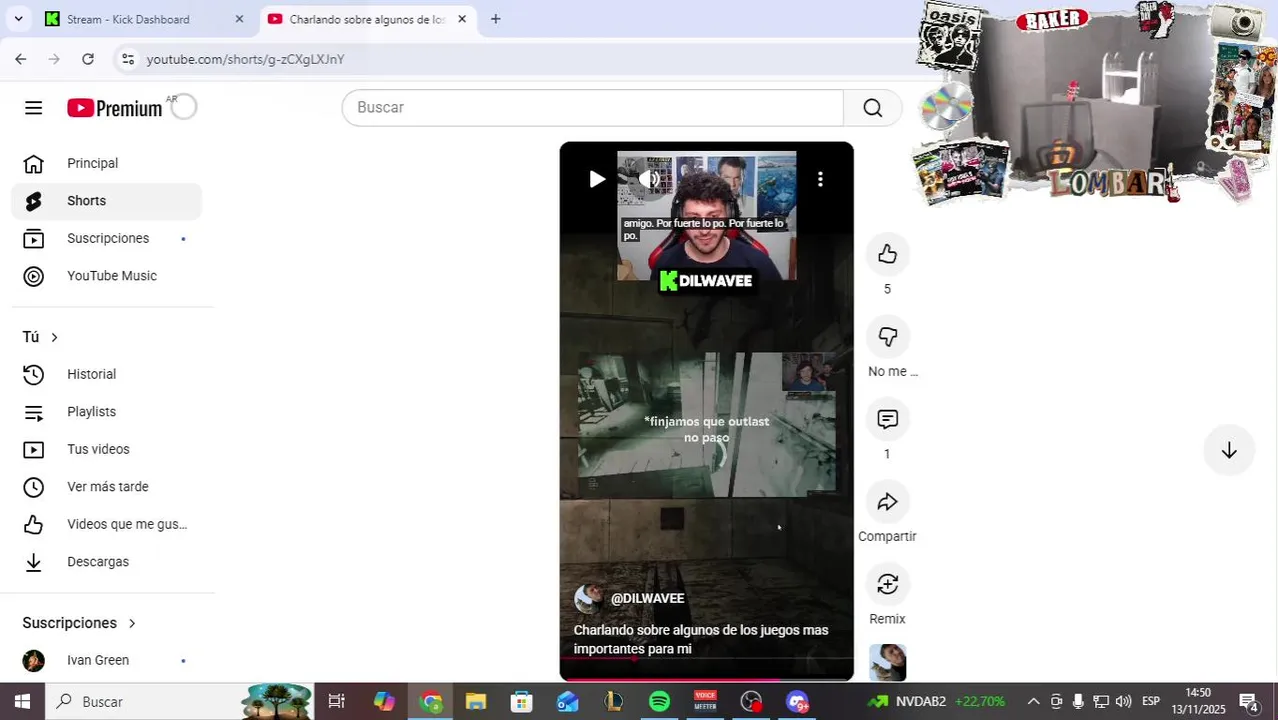Open the Short's comments

pyautogui.click(x=887, y=419)
